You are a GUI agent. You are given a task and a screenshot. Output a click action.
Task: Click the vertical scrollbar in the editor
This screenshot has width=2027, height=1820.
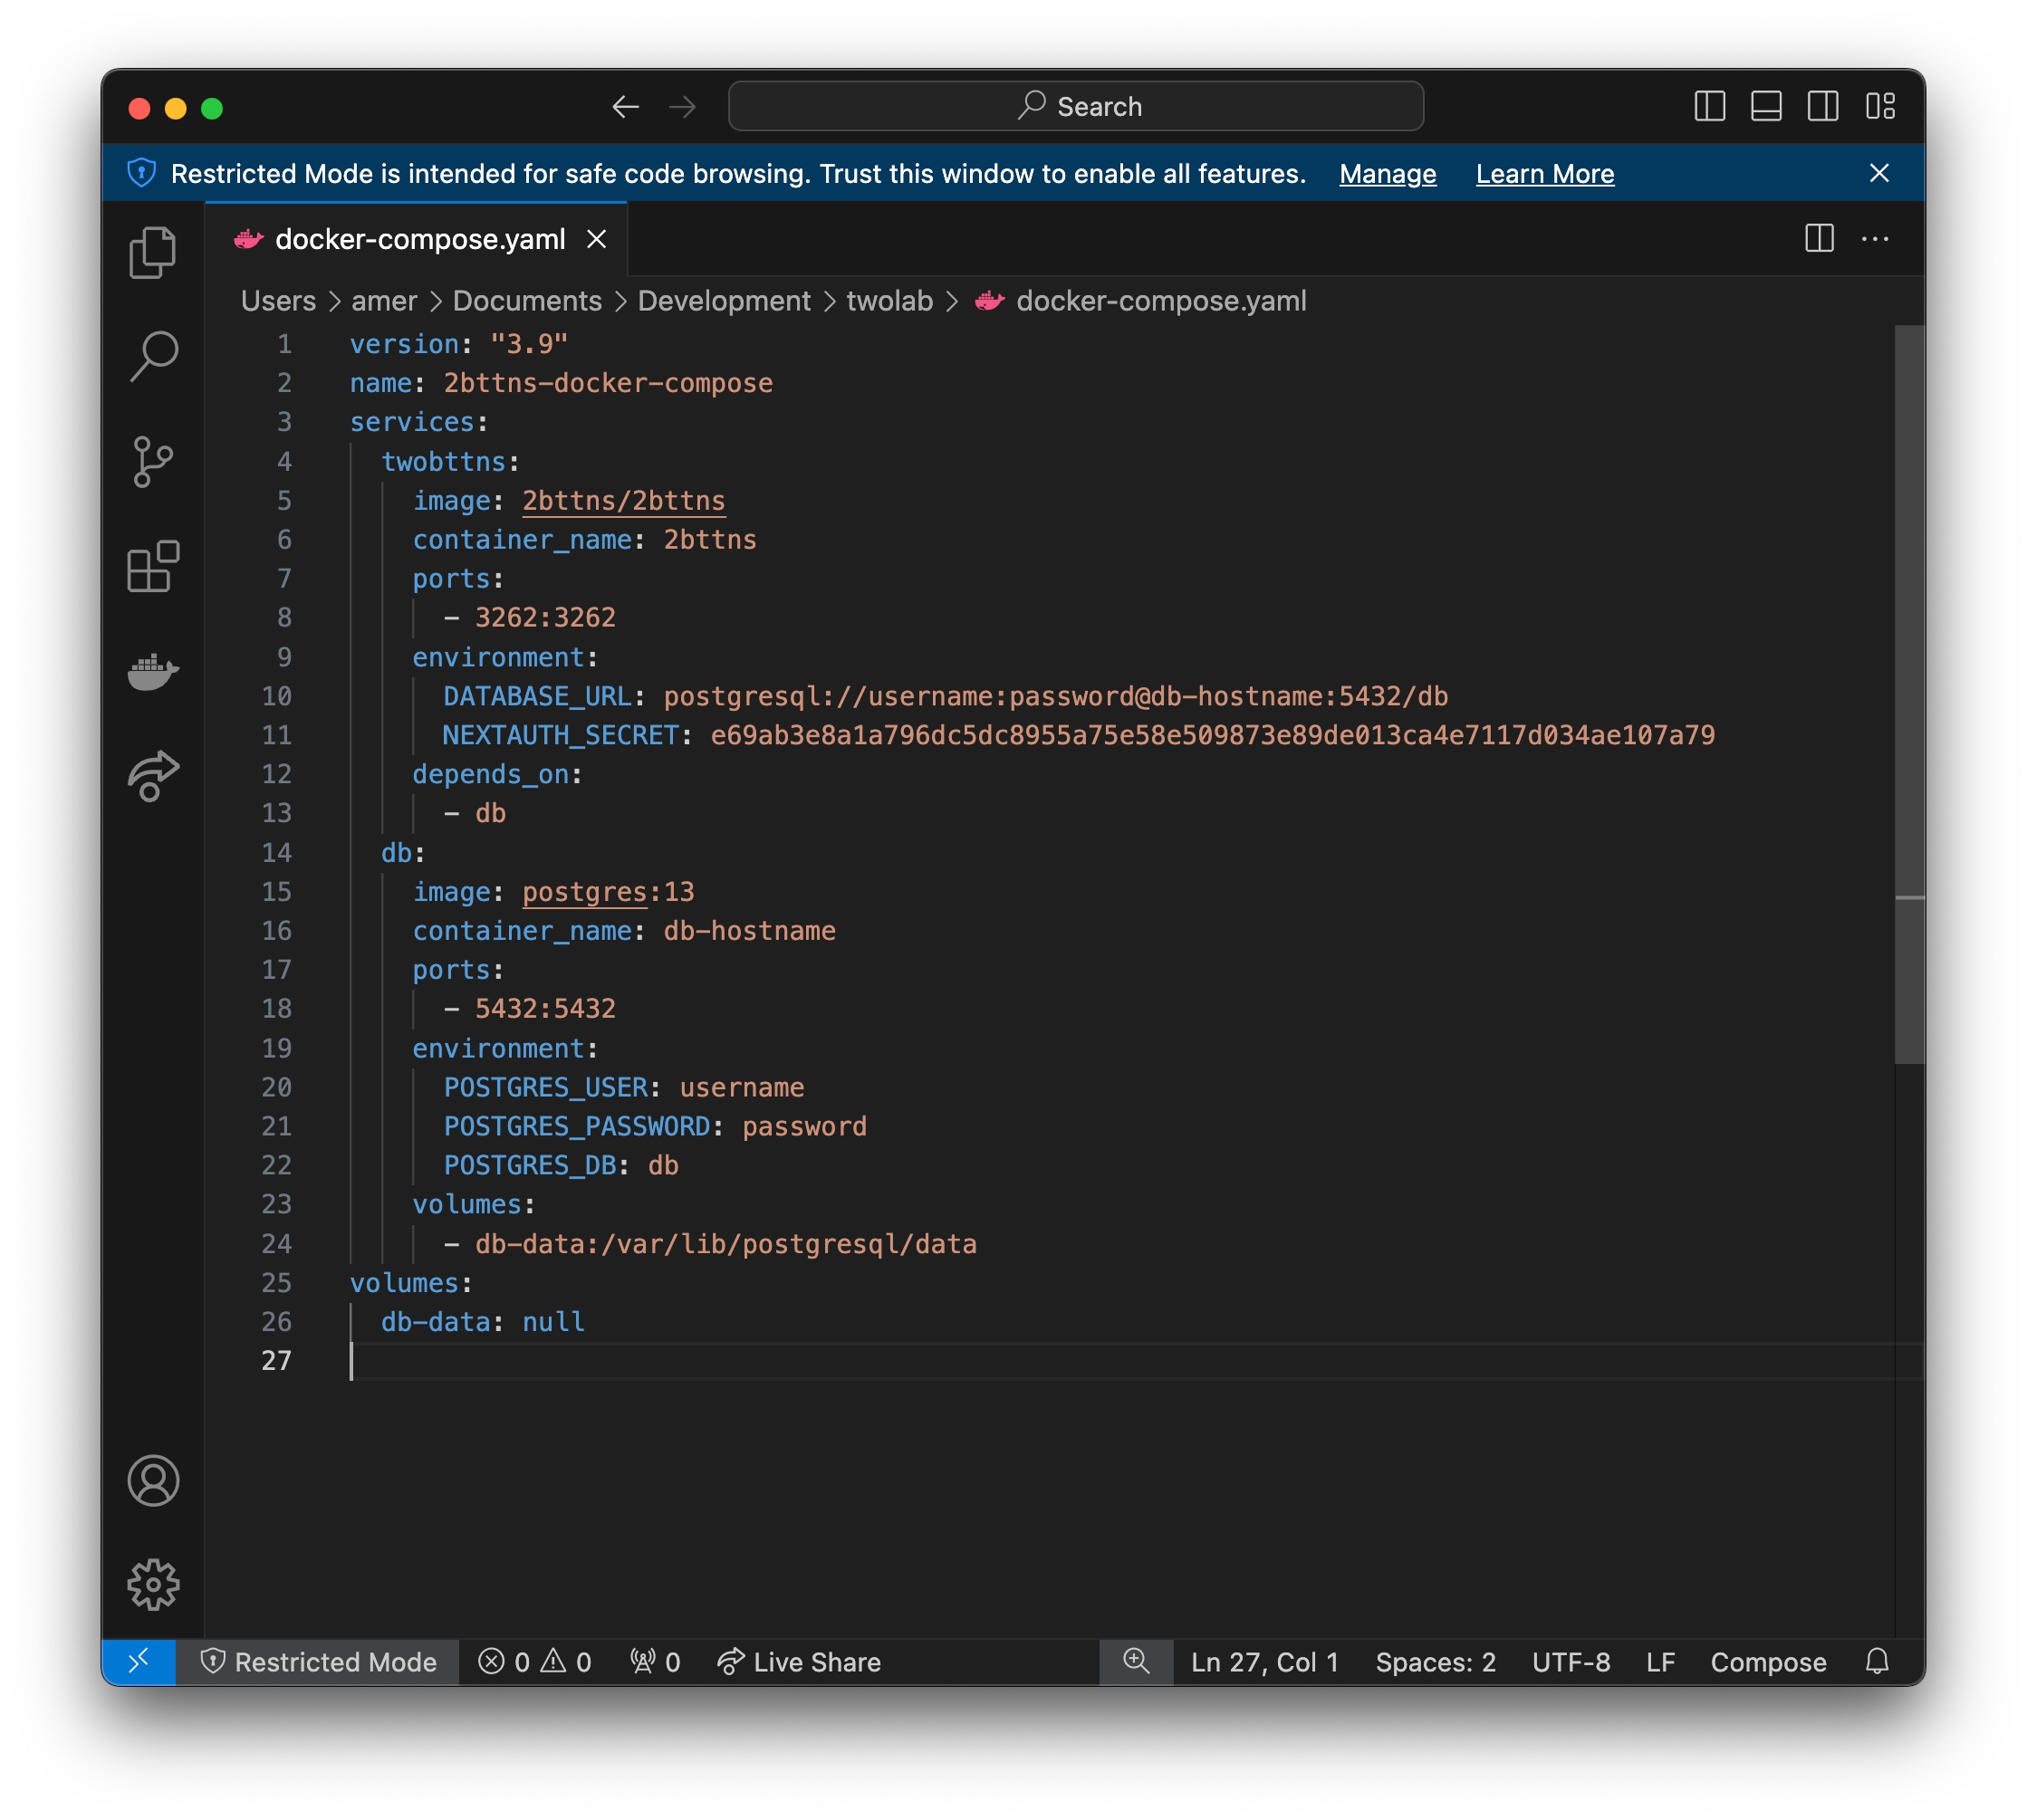click(x=1909, y=695)
